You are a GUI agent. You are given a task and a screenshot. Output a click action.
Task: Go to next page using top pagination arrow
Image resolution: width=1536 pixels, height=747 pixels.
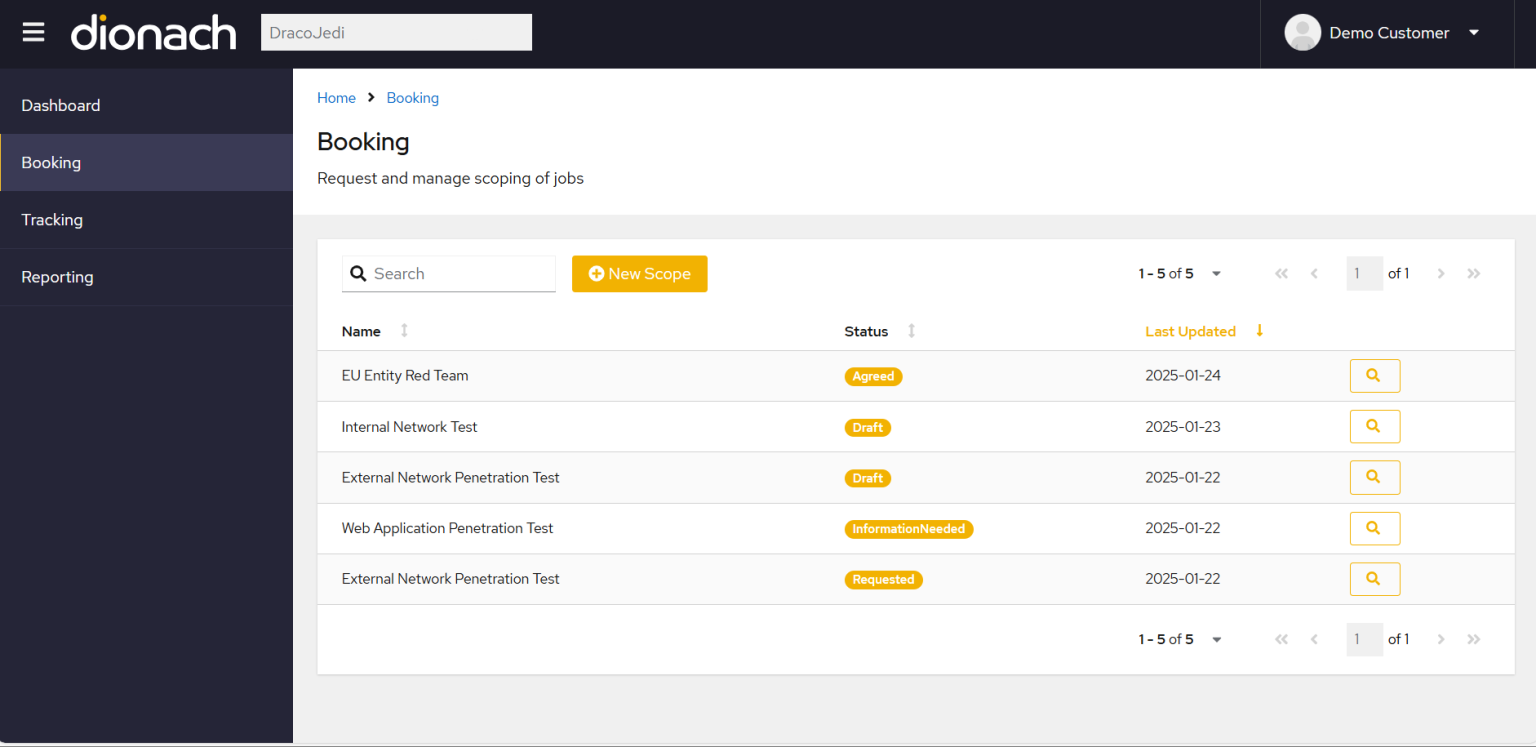pyautogui.click(x=1441, y=274)
